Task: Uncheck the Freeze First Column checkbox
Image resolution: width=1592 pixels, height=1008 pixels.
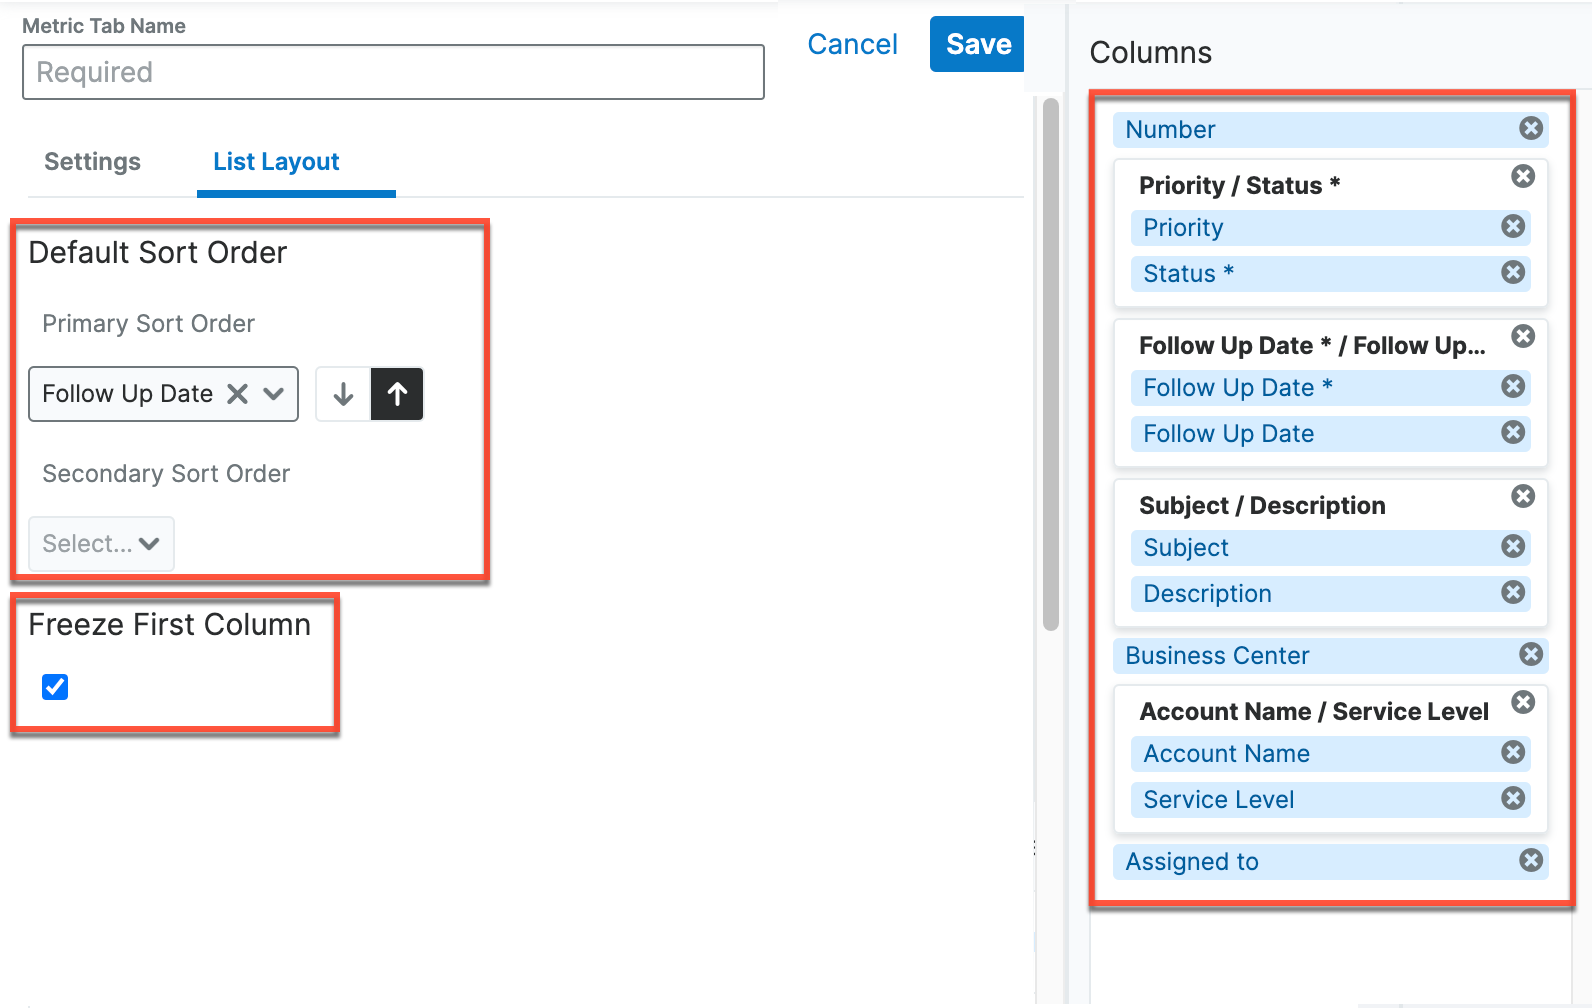Action: click(x=55, y=687)
